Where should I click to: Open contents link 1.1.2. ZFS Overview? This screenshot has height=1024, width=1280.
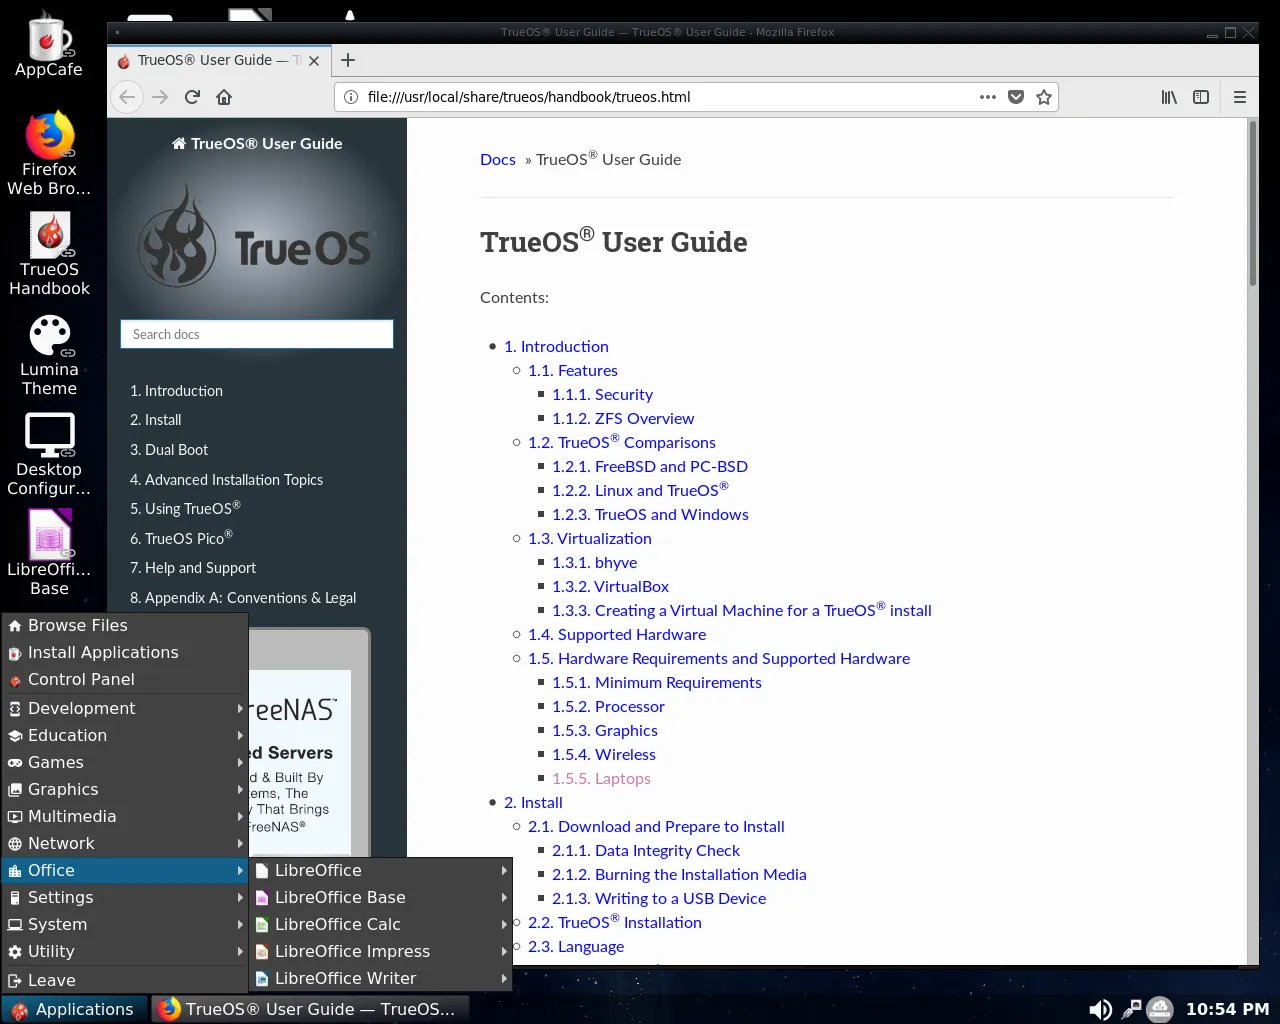pos(623,418)
